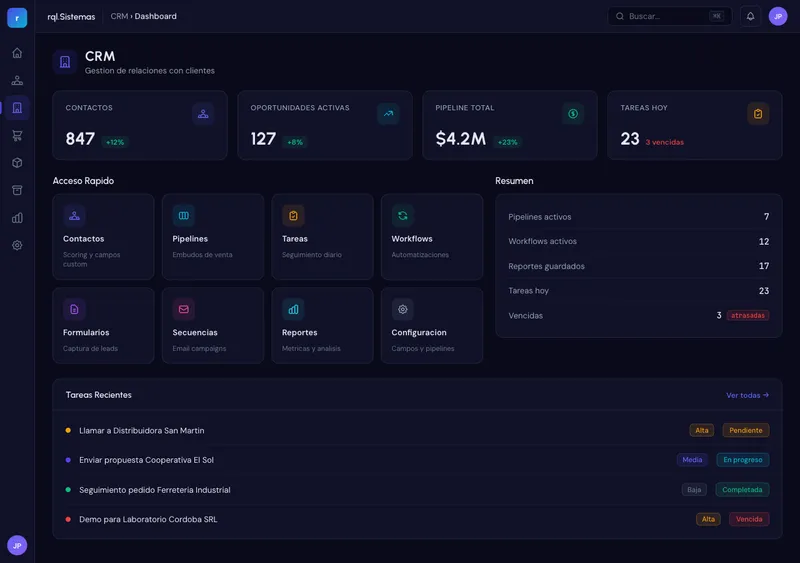Click the rql.Sistemas logo icon

point(17,17)
